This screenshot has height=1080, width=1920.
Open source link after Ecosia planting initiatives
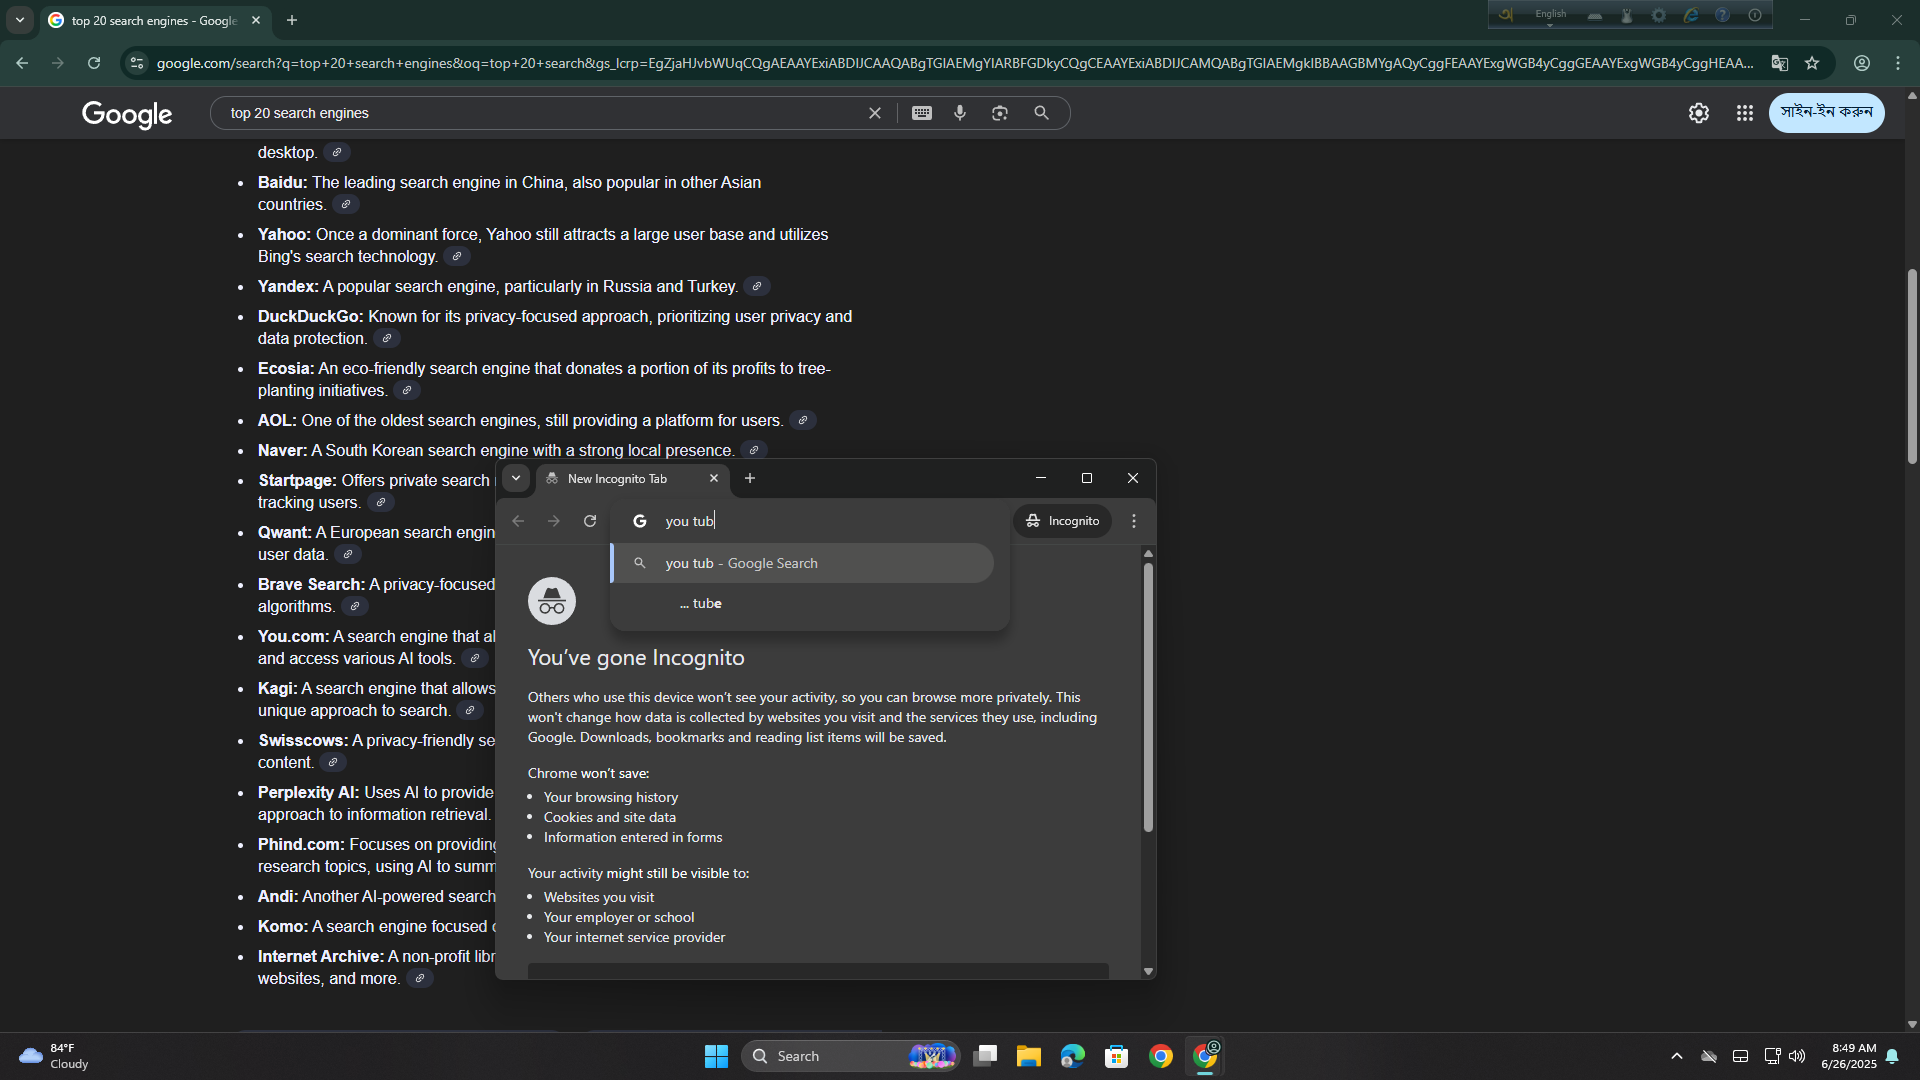click(407, 390)
